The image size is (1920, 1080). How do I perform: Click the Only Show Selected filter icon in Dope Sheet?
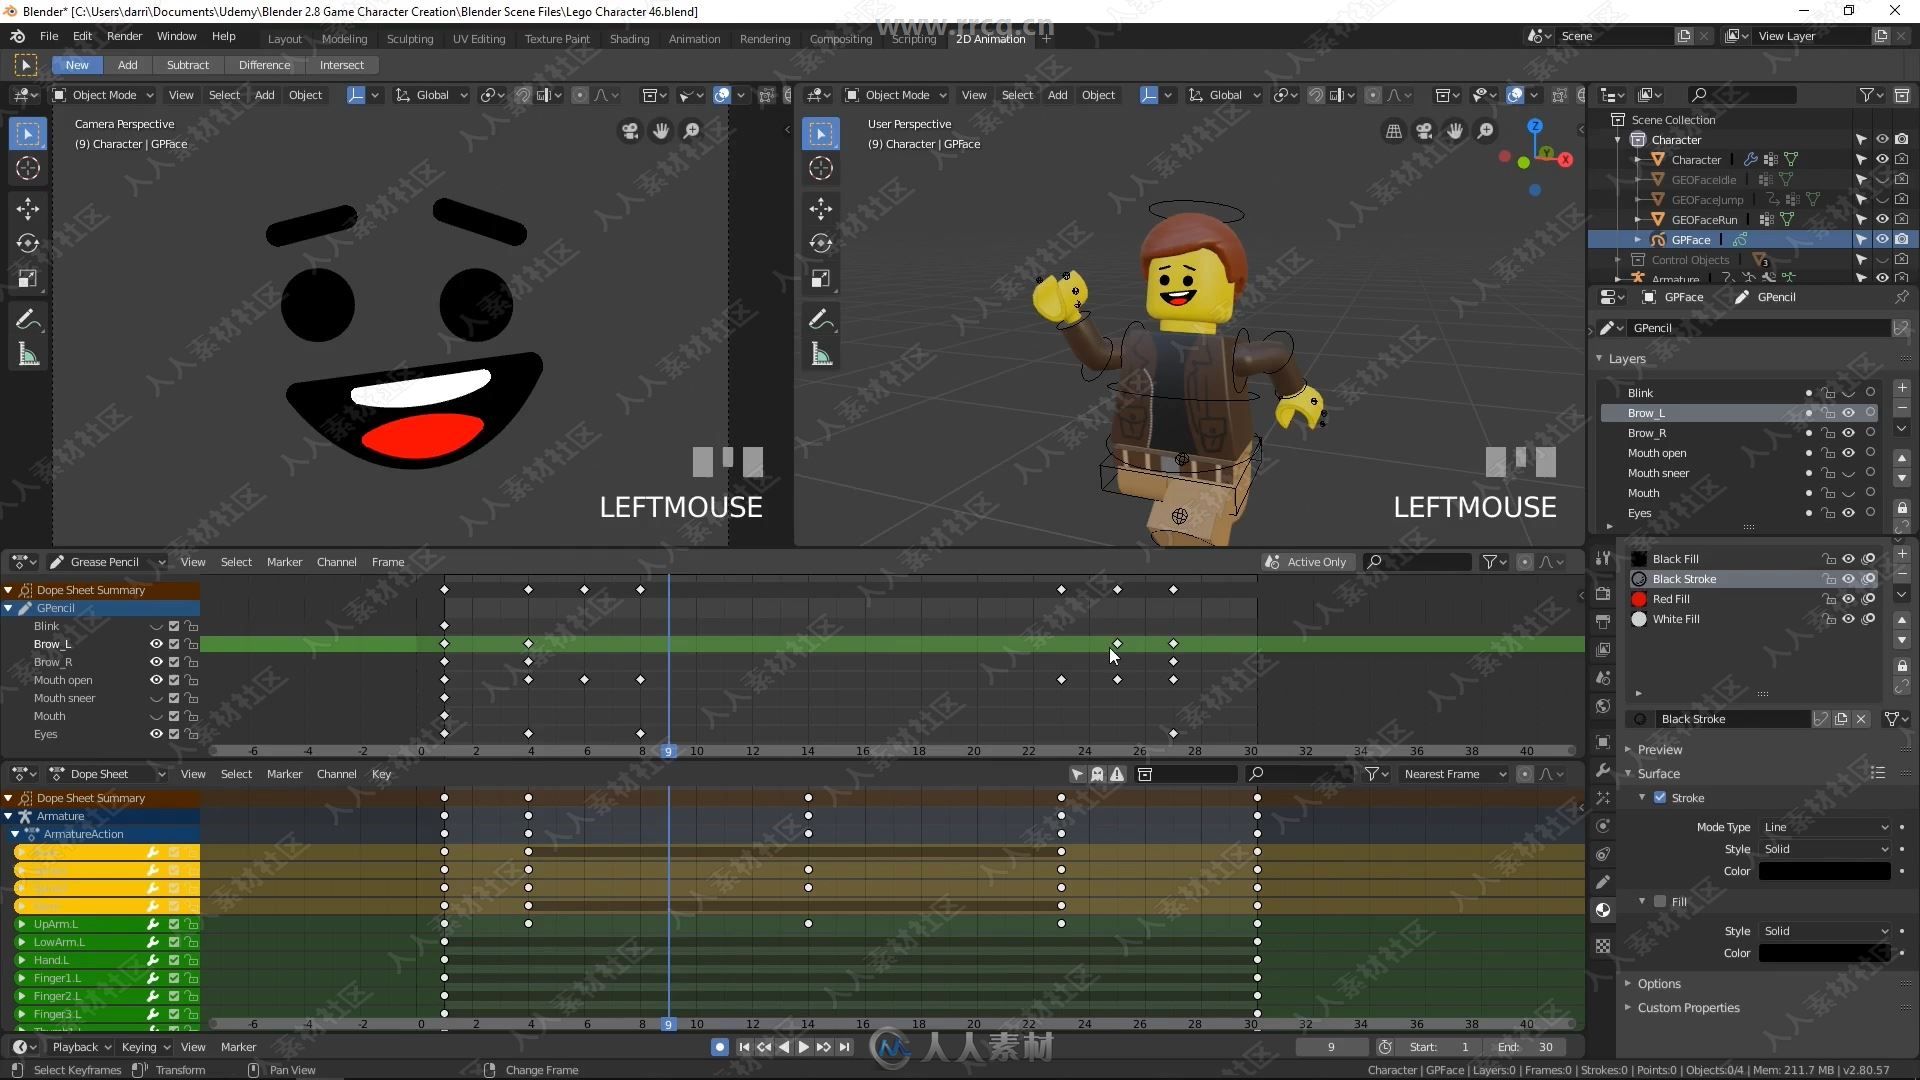coord(1077,774)
